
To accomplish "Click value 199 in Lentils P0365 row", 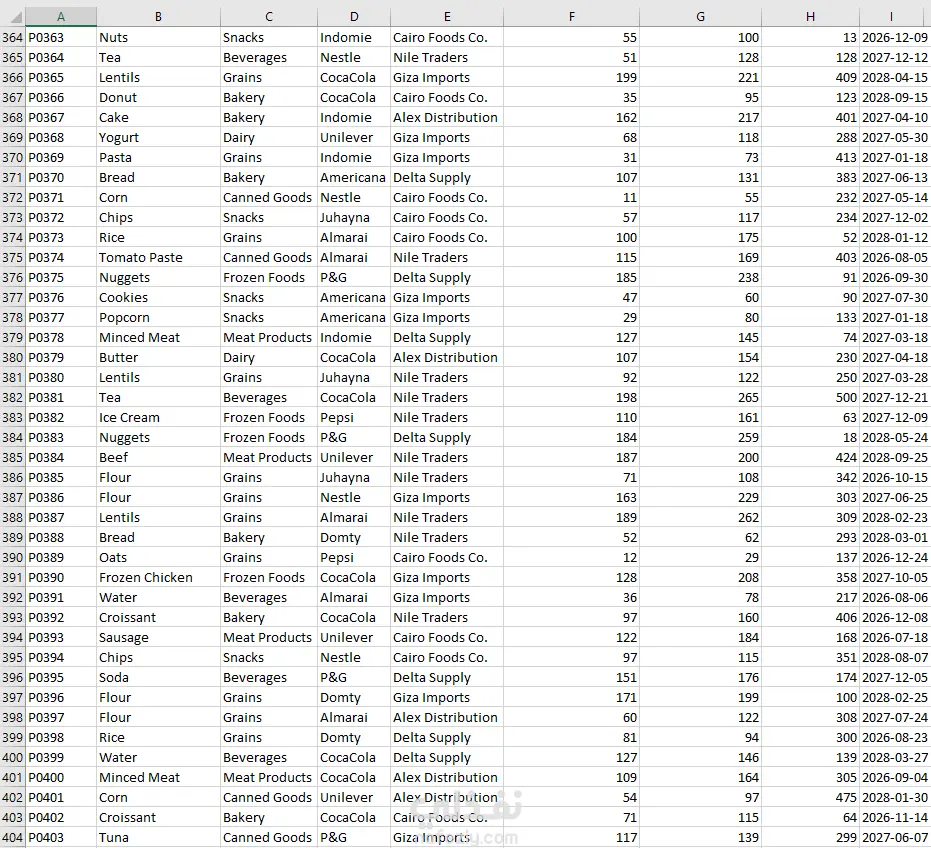I will [x=571, y=78].
